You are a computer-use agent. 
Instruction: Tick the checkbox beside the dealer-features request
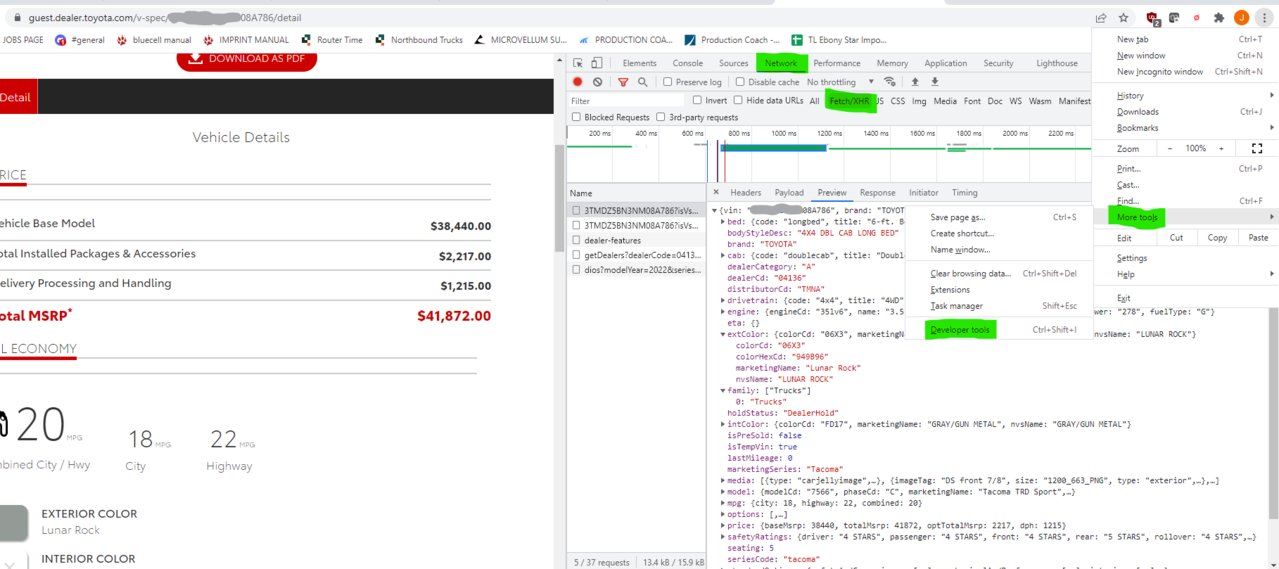point(576,240)
